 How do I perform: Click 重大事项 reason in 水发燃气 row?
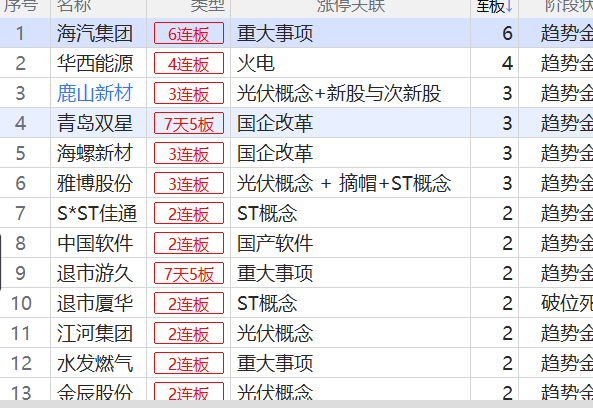pyautogui.click(x=275, y=363)
